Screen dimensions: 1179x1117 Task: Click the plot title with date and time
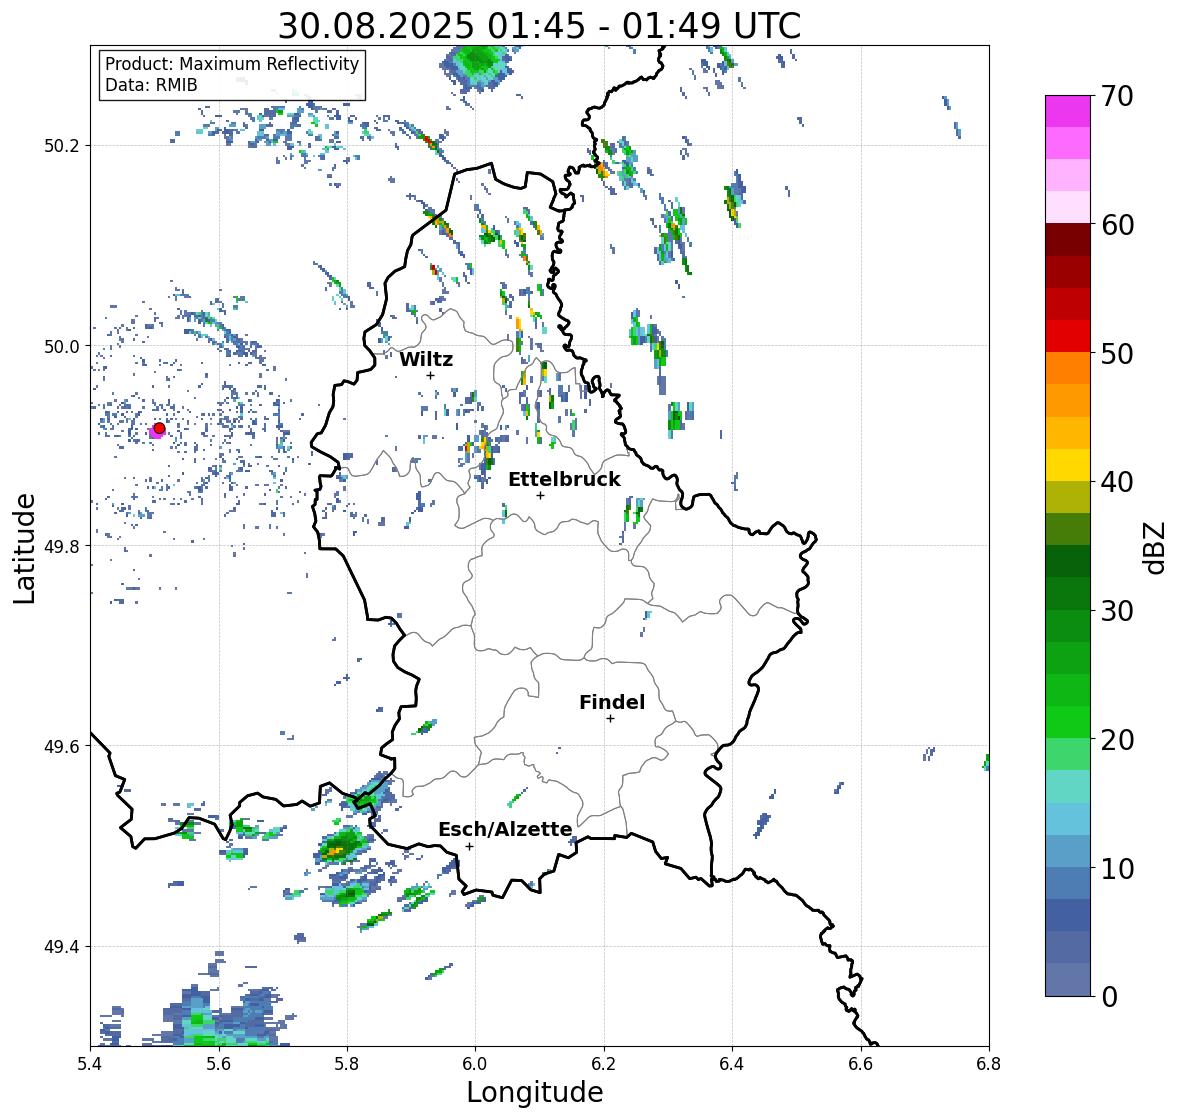point(539,26)
